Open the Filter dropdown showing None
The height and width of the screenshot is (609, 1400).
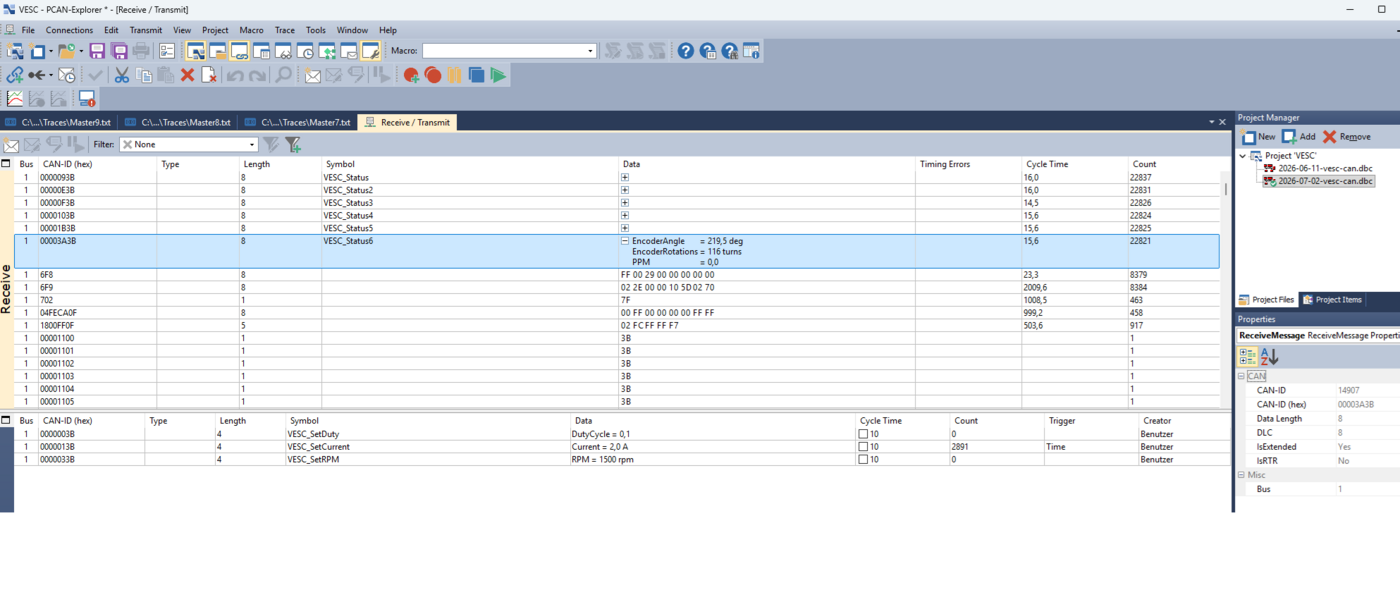(x=189, y=144)
